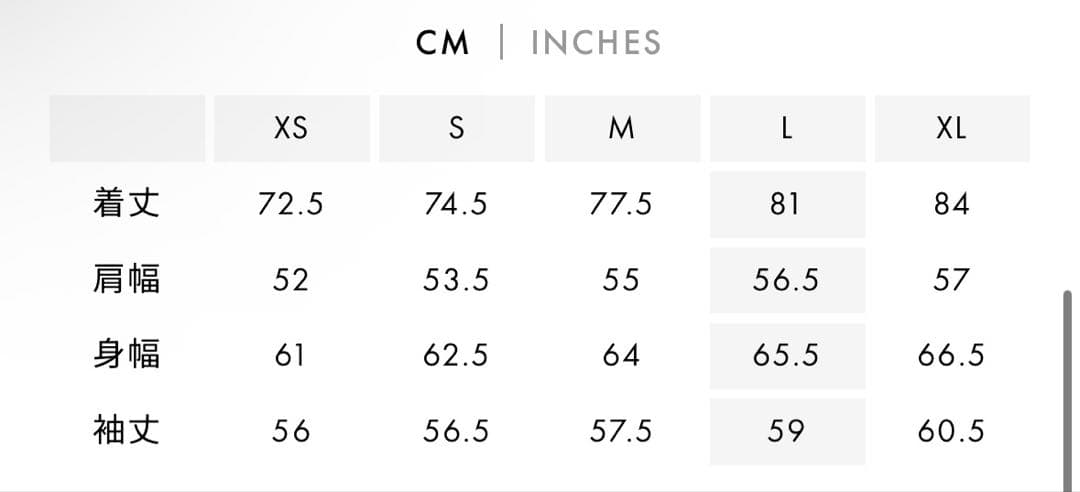Viewport: 1080px width, 492px height.
Task: Click the 肩幅 row label
Action: pyautogui.click(x=126, y=279)
